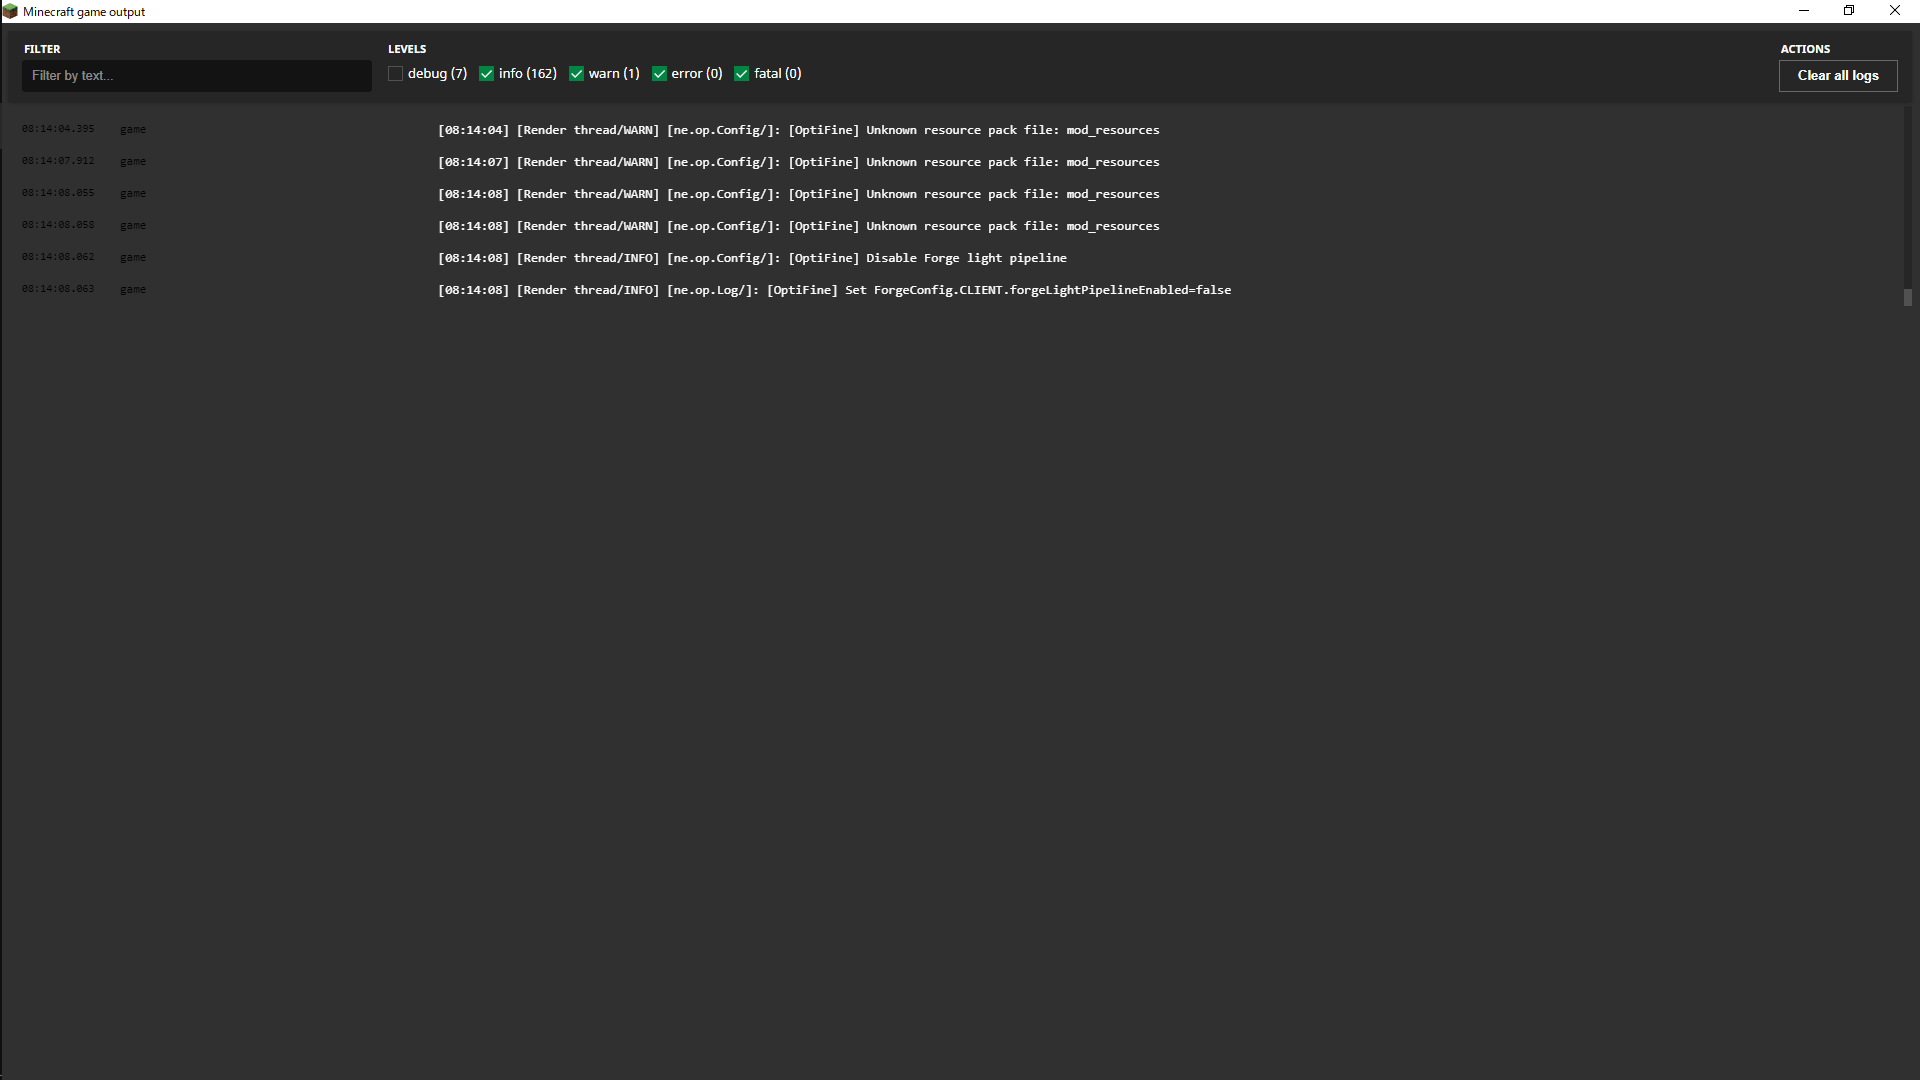Toggle the warn level checkbox

click(x=576, y=74)
